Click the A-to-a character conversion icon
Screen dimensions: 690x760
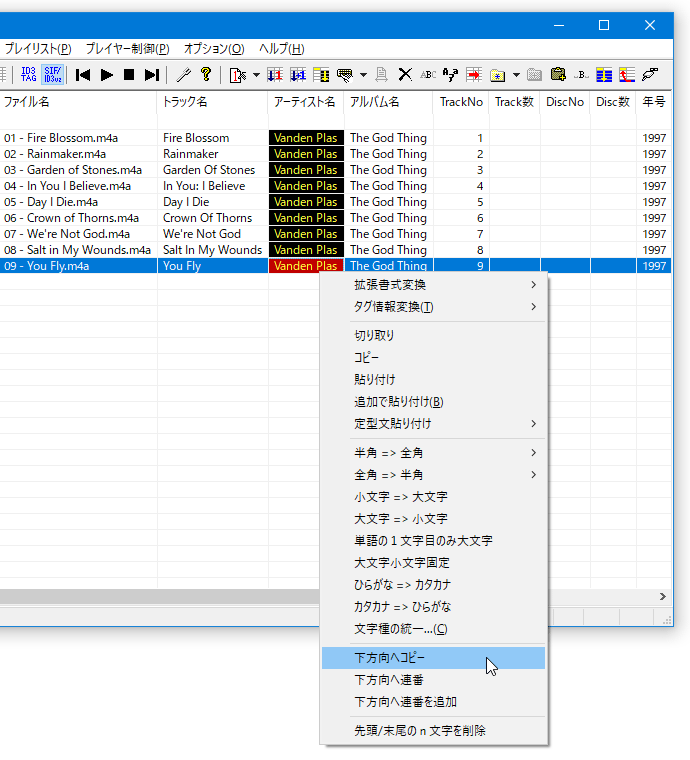tap(451, 75)
